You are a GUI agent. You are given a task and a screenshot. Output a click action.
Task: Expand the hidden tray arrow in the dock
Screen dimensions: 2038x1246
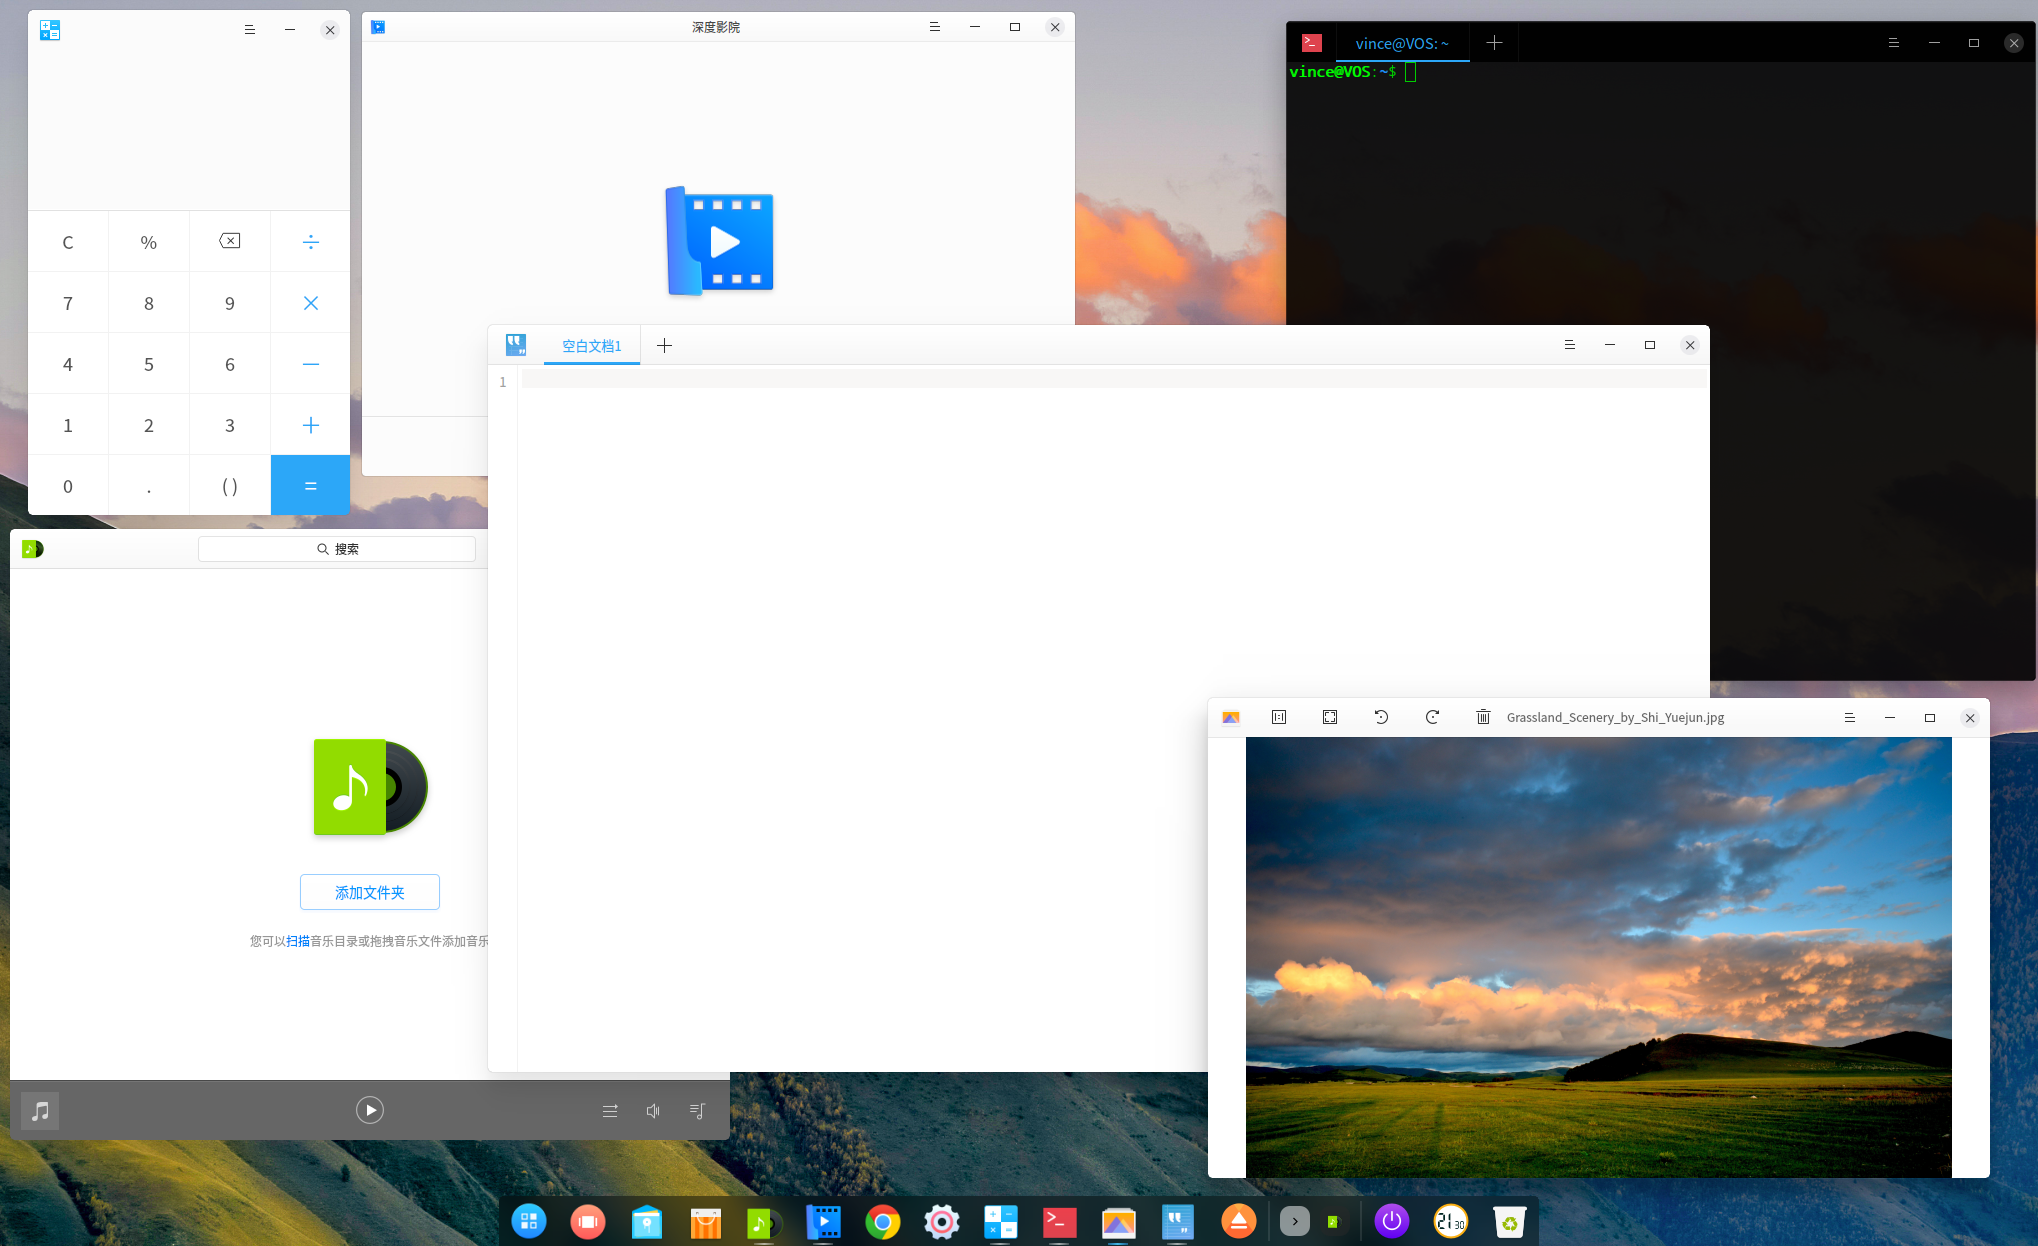(x=1294, y=1221)
